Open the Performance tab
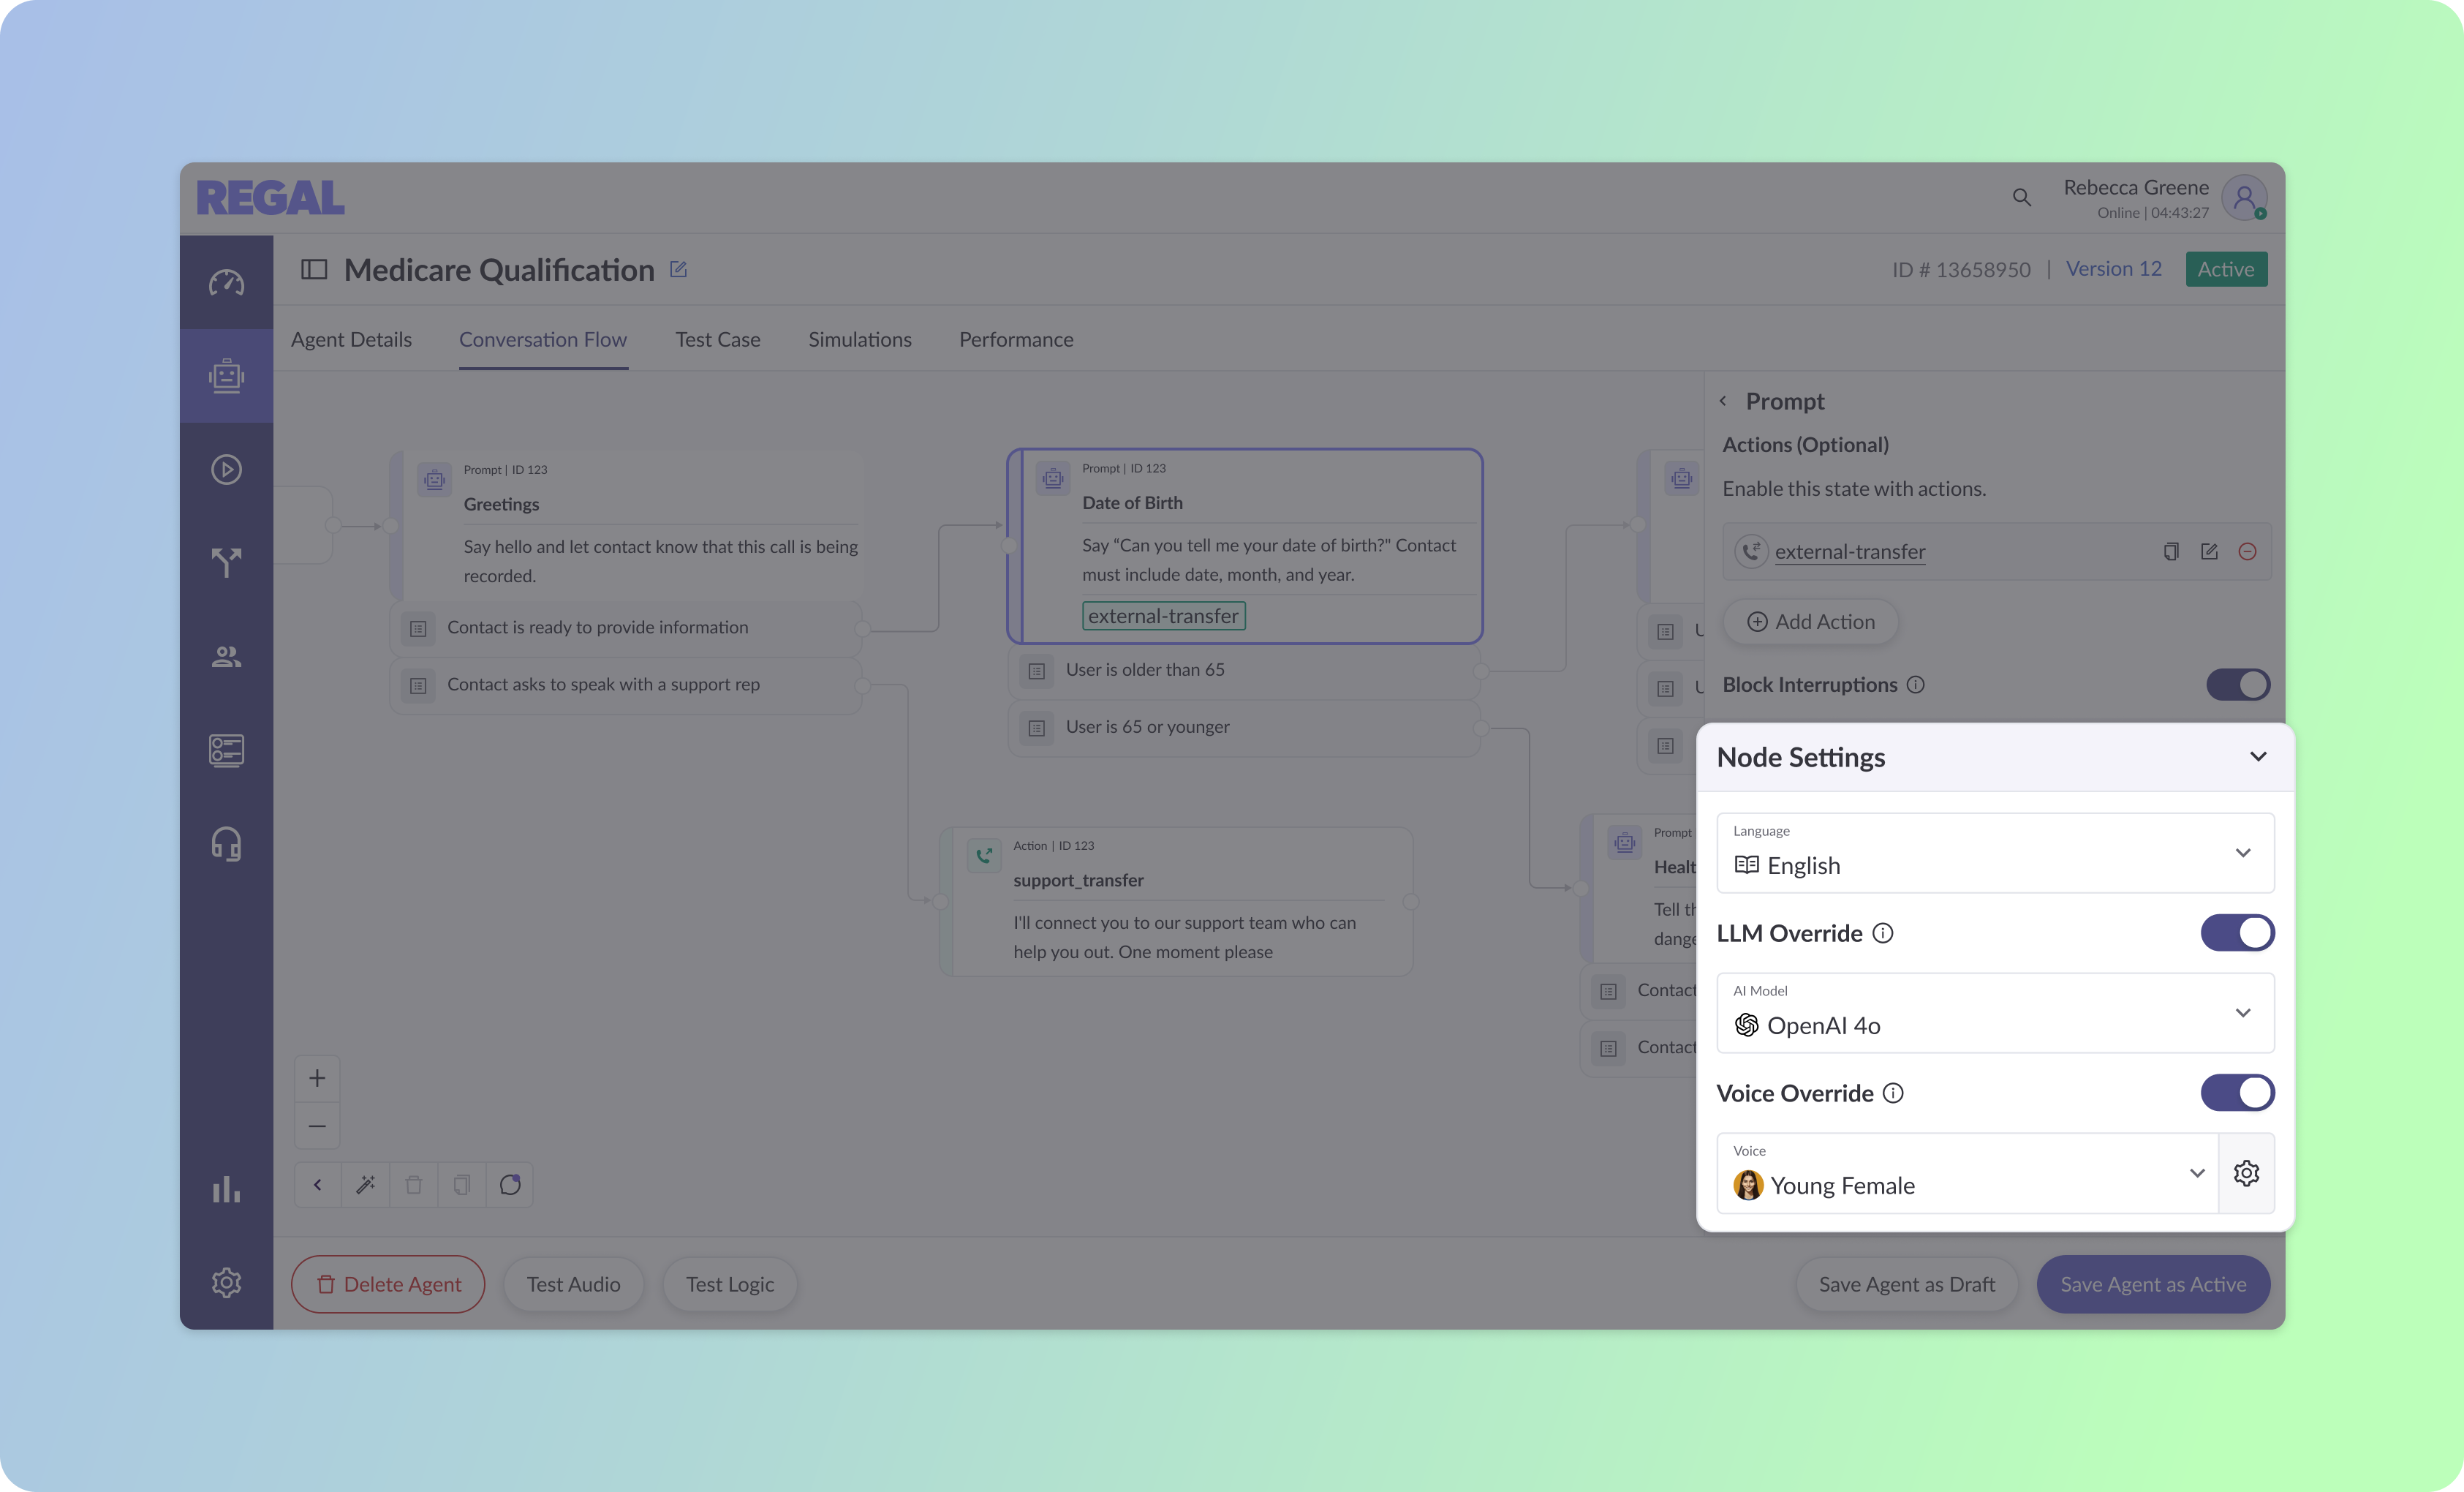The image size is (2464, 1492). (1016, 340)
